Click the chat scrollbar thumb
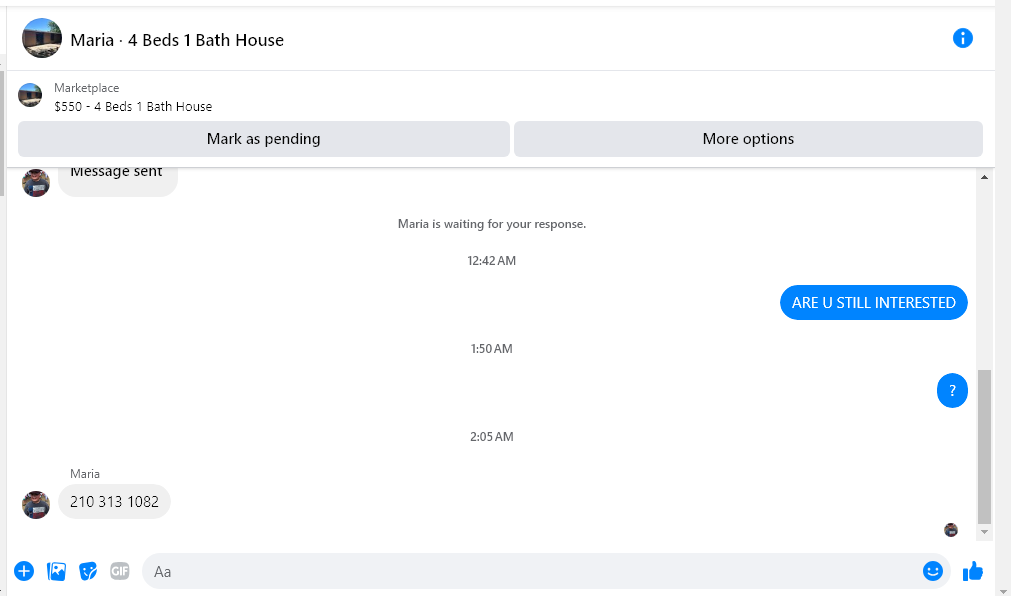 click(x=984, y=446)
